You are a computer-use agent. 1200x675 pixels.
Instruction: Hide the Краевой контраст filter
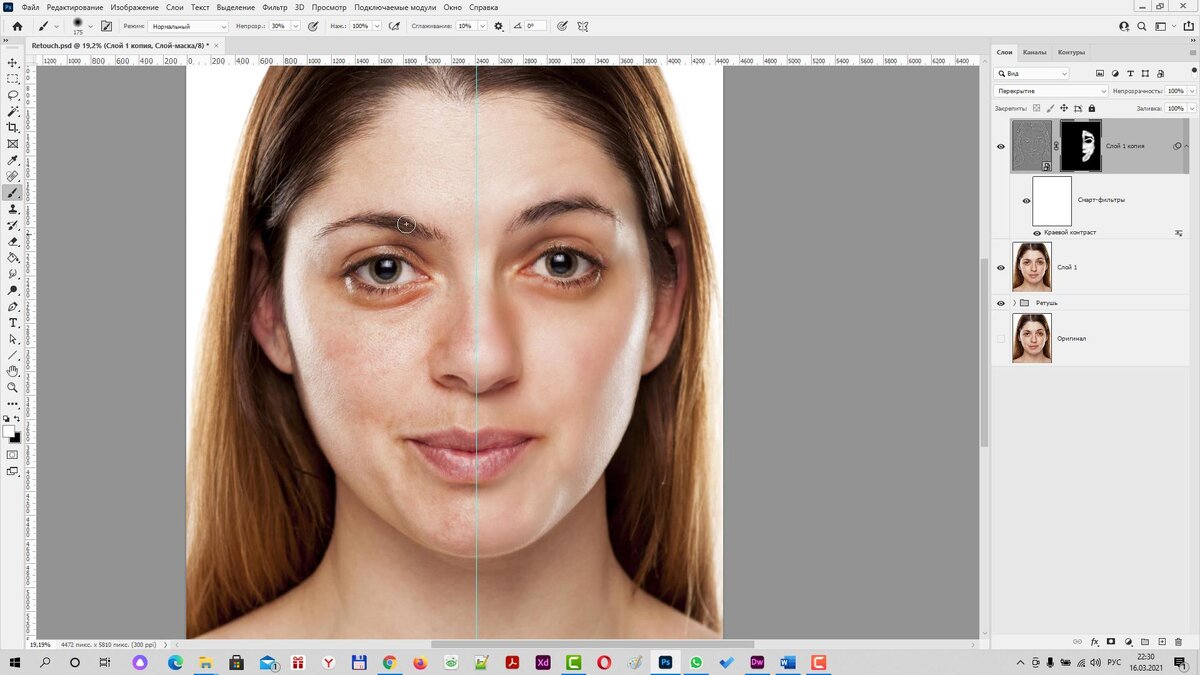(x=1037, y=232)
